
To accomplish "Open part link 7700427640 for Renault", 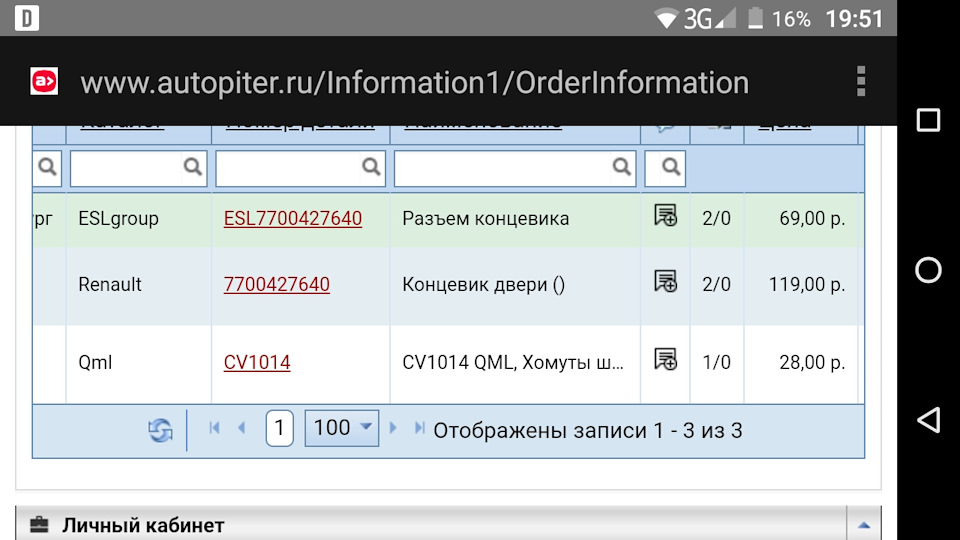I will click(x=277, y=285).
